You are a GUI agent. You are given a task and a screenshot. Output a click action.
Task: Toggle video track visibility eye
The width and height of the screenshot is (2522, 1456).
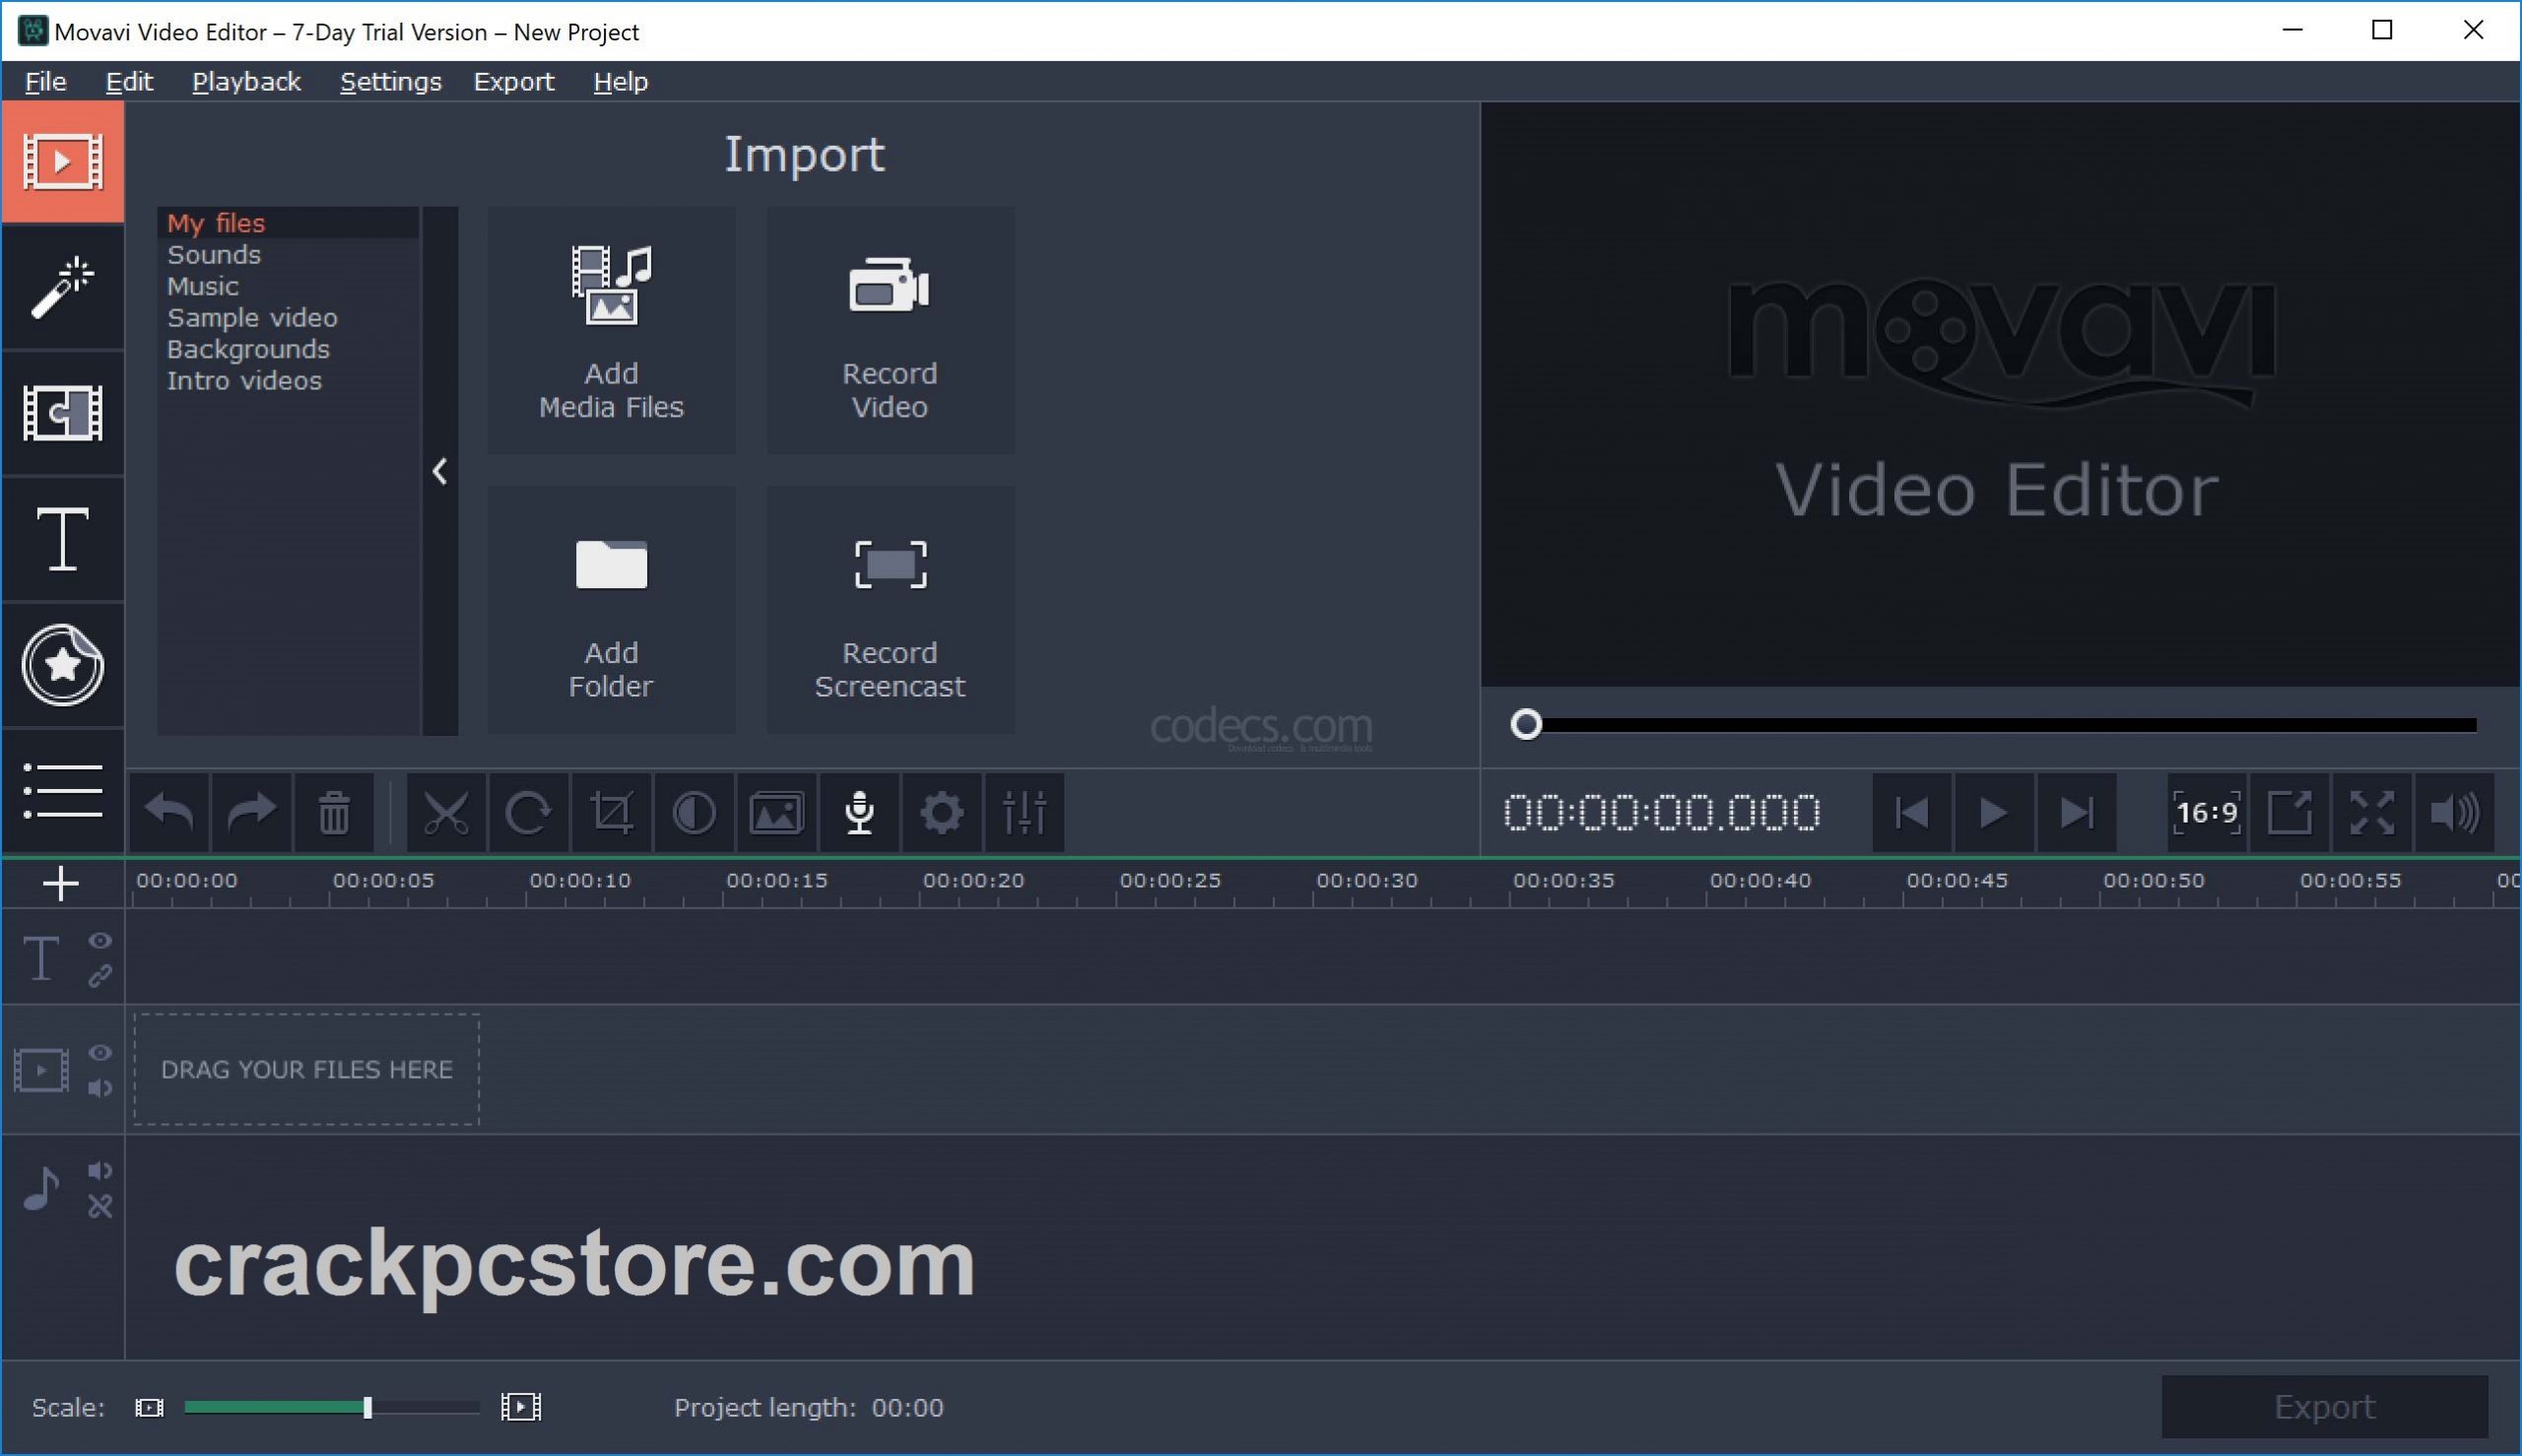coord(100,1052)
